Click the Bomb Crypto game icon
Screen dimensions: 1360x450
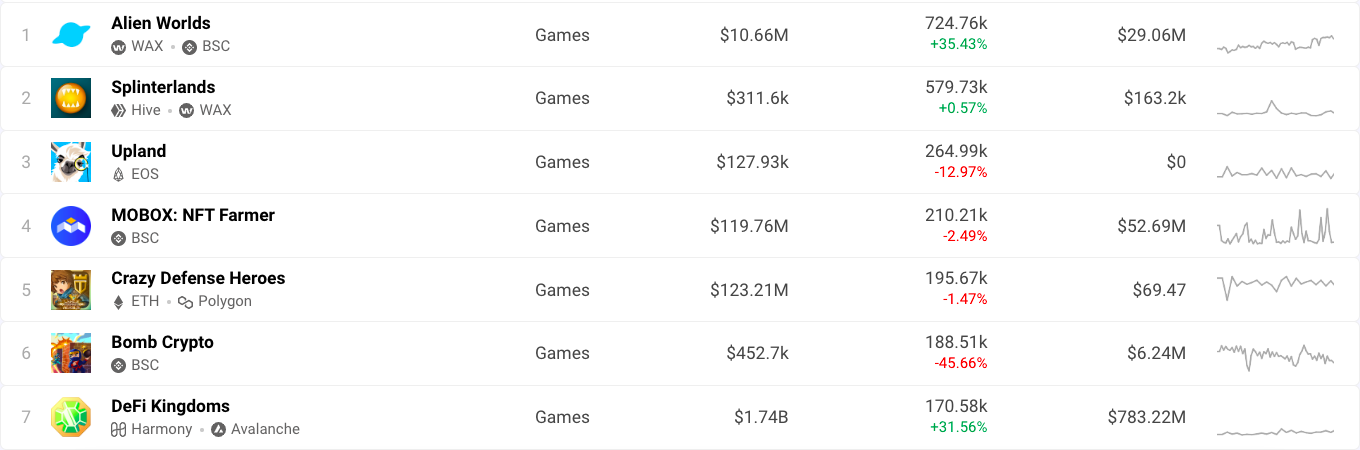point(71,353)
